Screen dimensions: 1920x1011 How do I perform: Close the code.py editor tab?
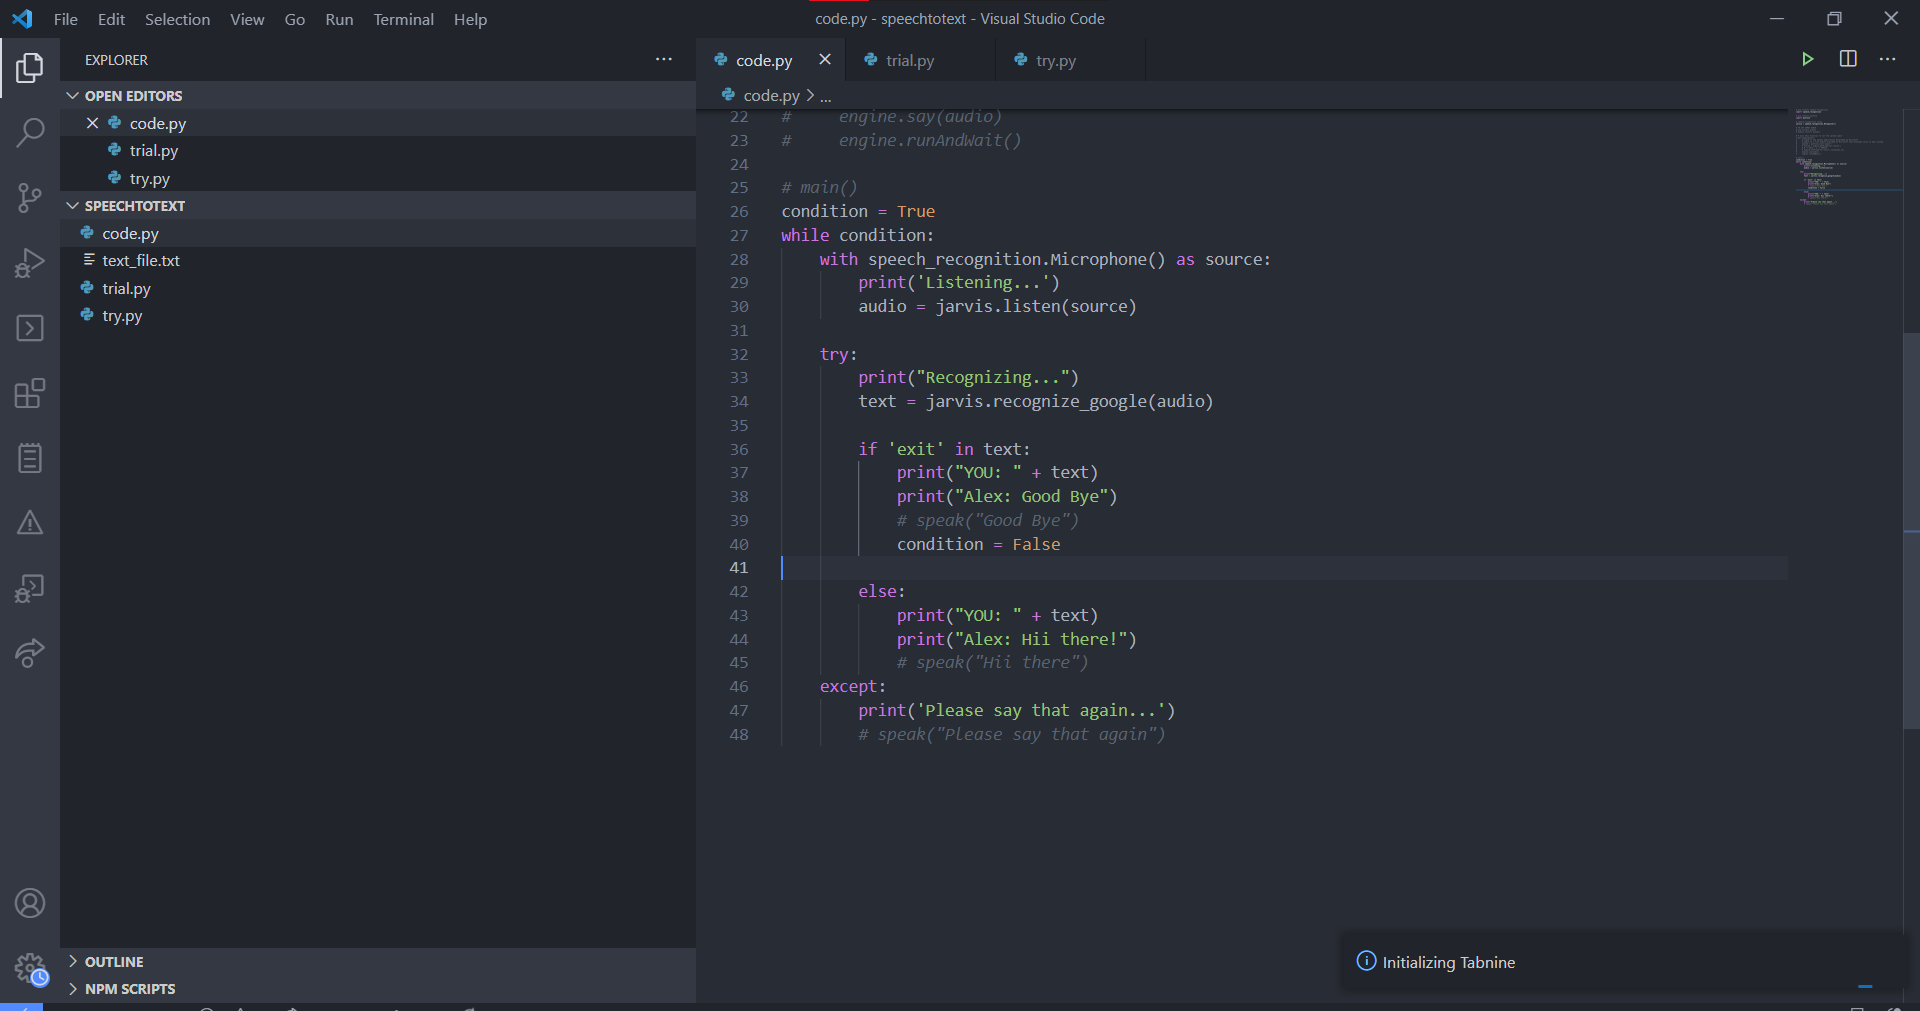click(x=825, y=59)
